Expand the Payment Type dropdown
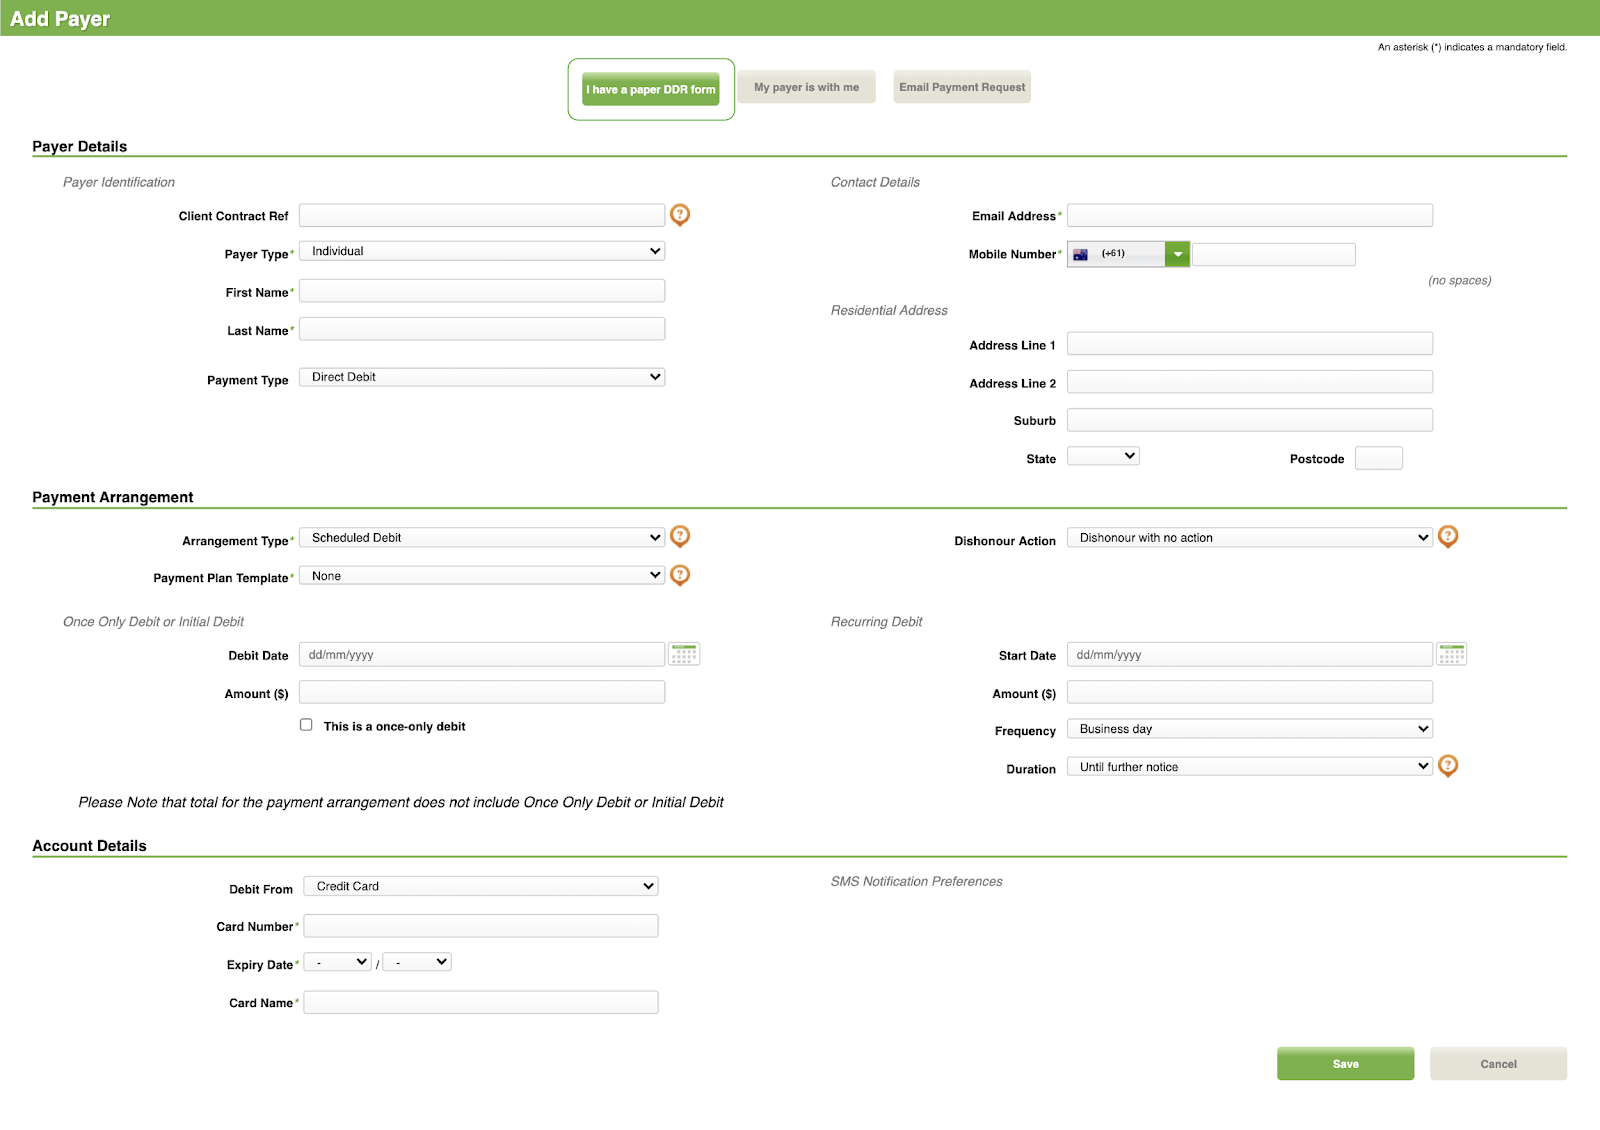The image size is (1600, 1130). tap(482, 377)
